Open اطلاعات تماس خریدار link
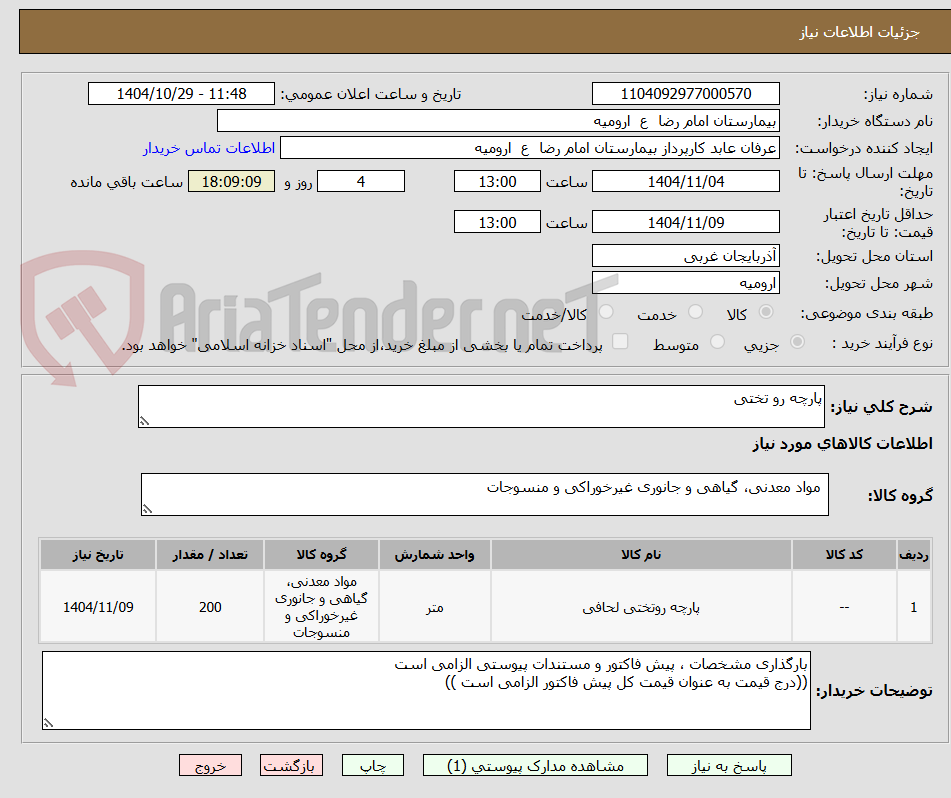 [x=209, y=148]
